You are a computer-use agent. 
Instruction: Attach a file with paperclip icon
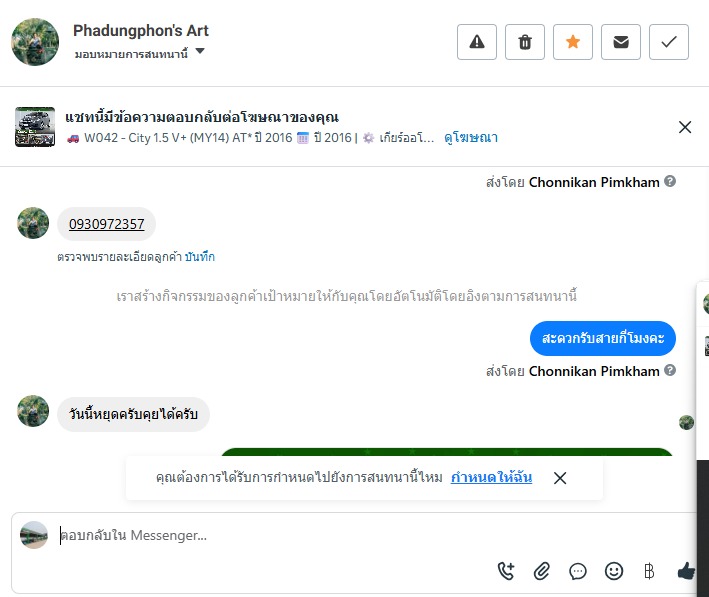(542, 571)
